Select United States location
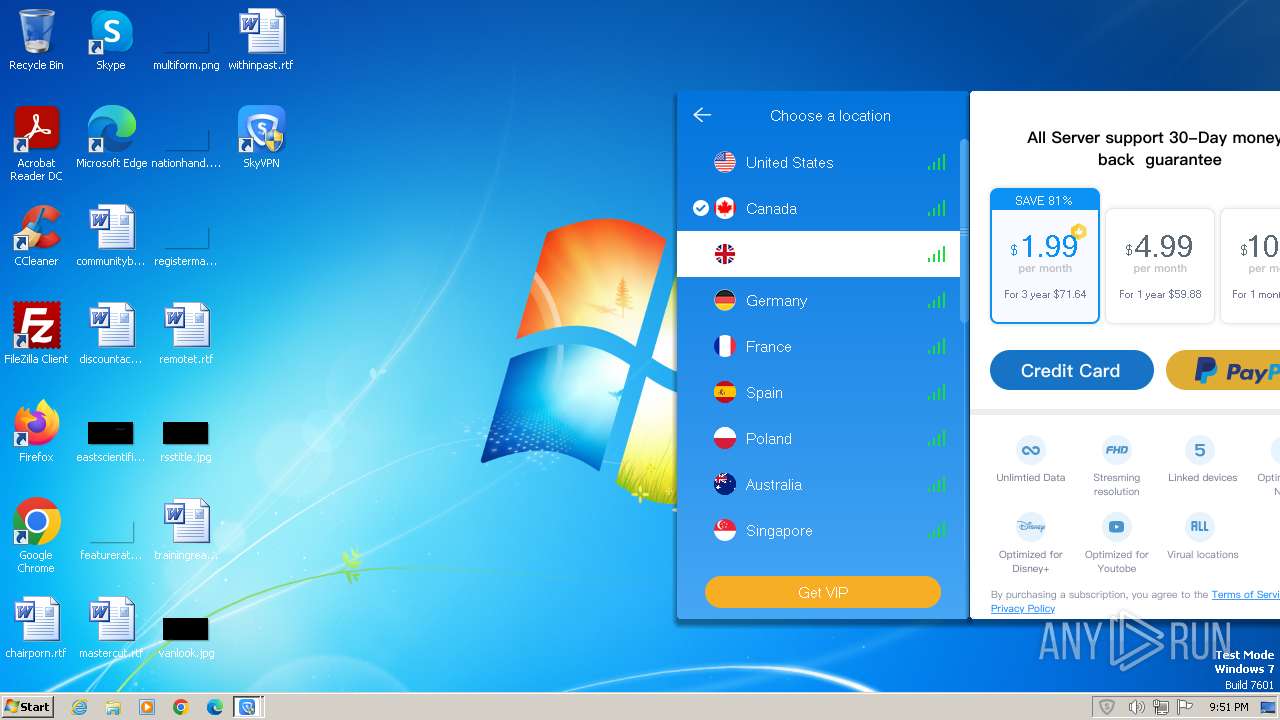The width and height of the screenshot is (1280, 720). tap(818, 162)
